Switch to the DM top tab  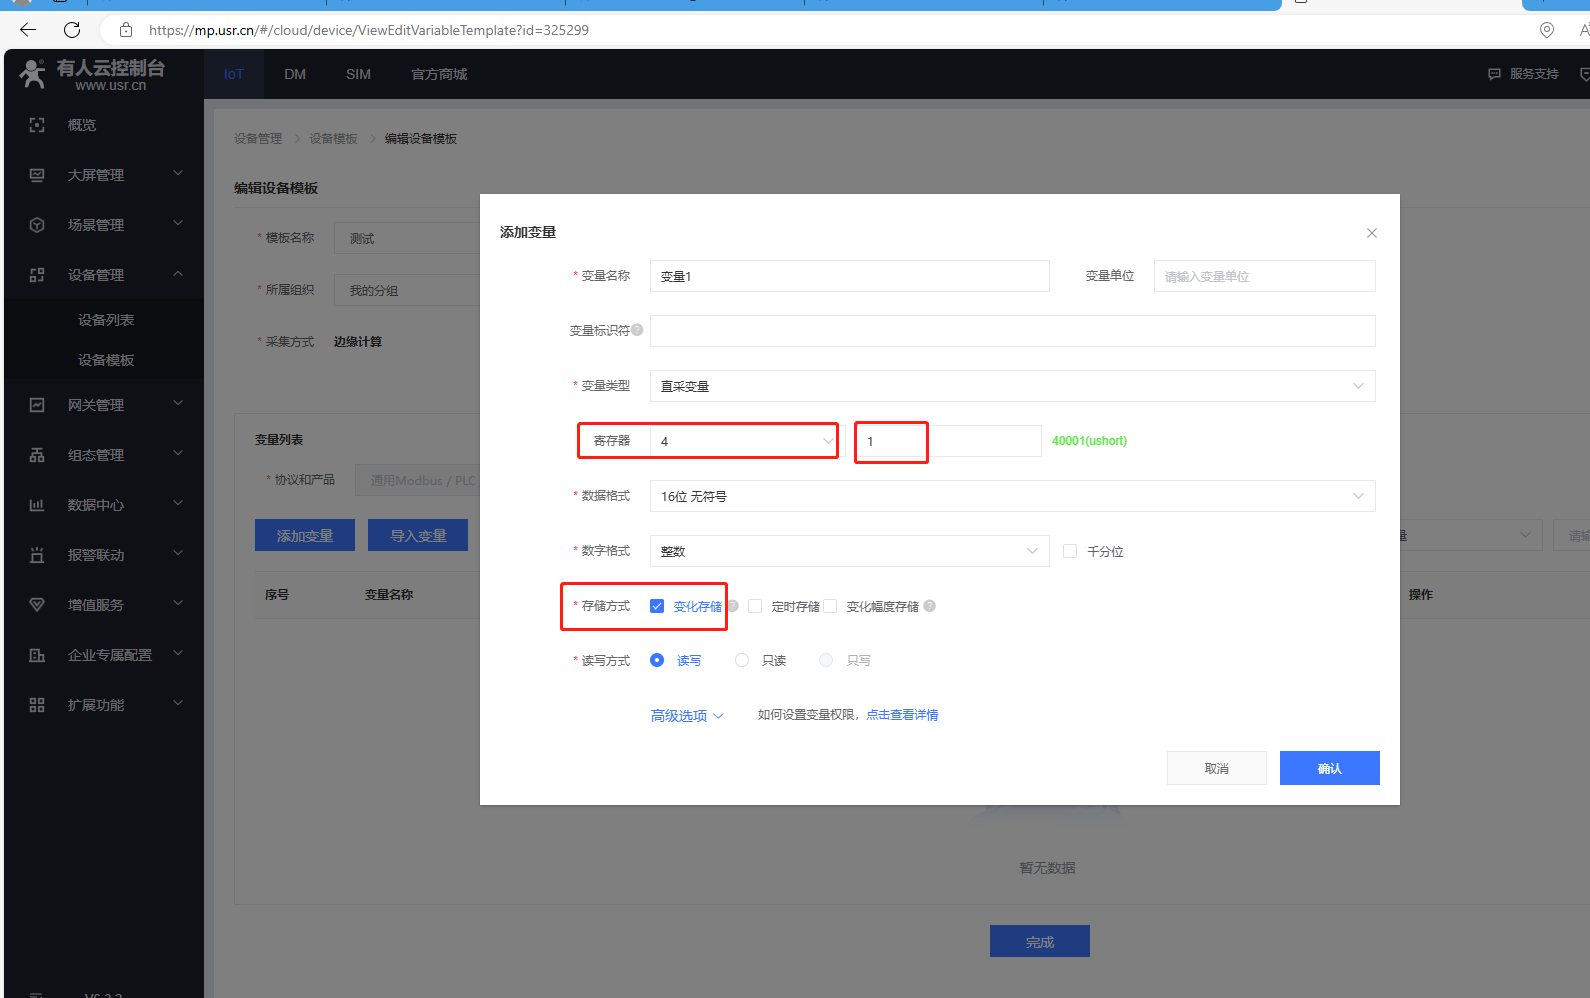(x=295, y=74)
